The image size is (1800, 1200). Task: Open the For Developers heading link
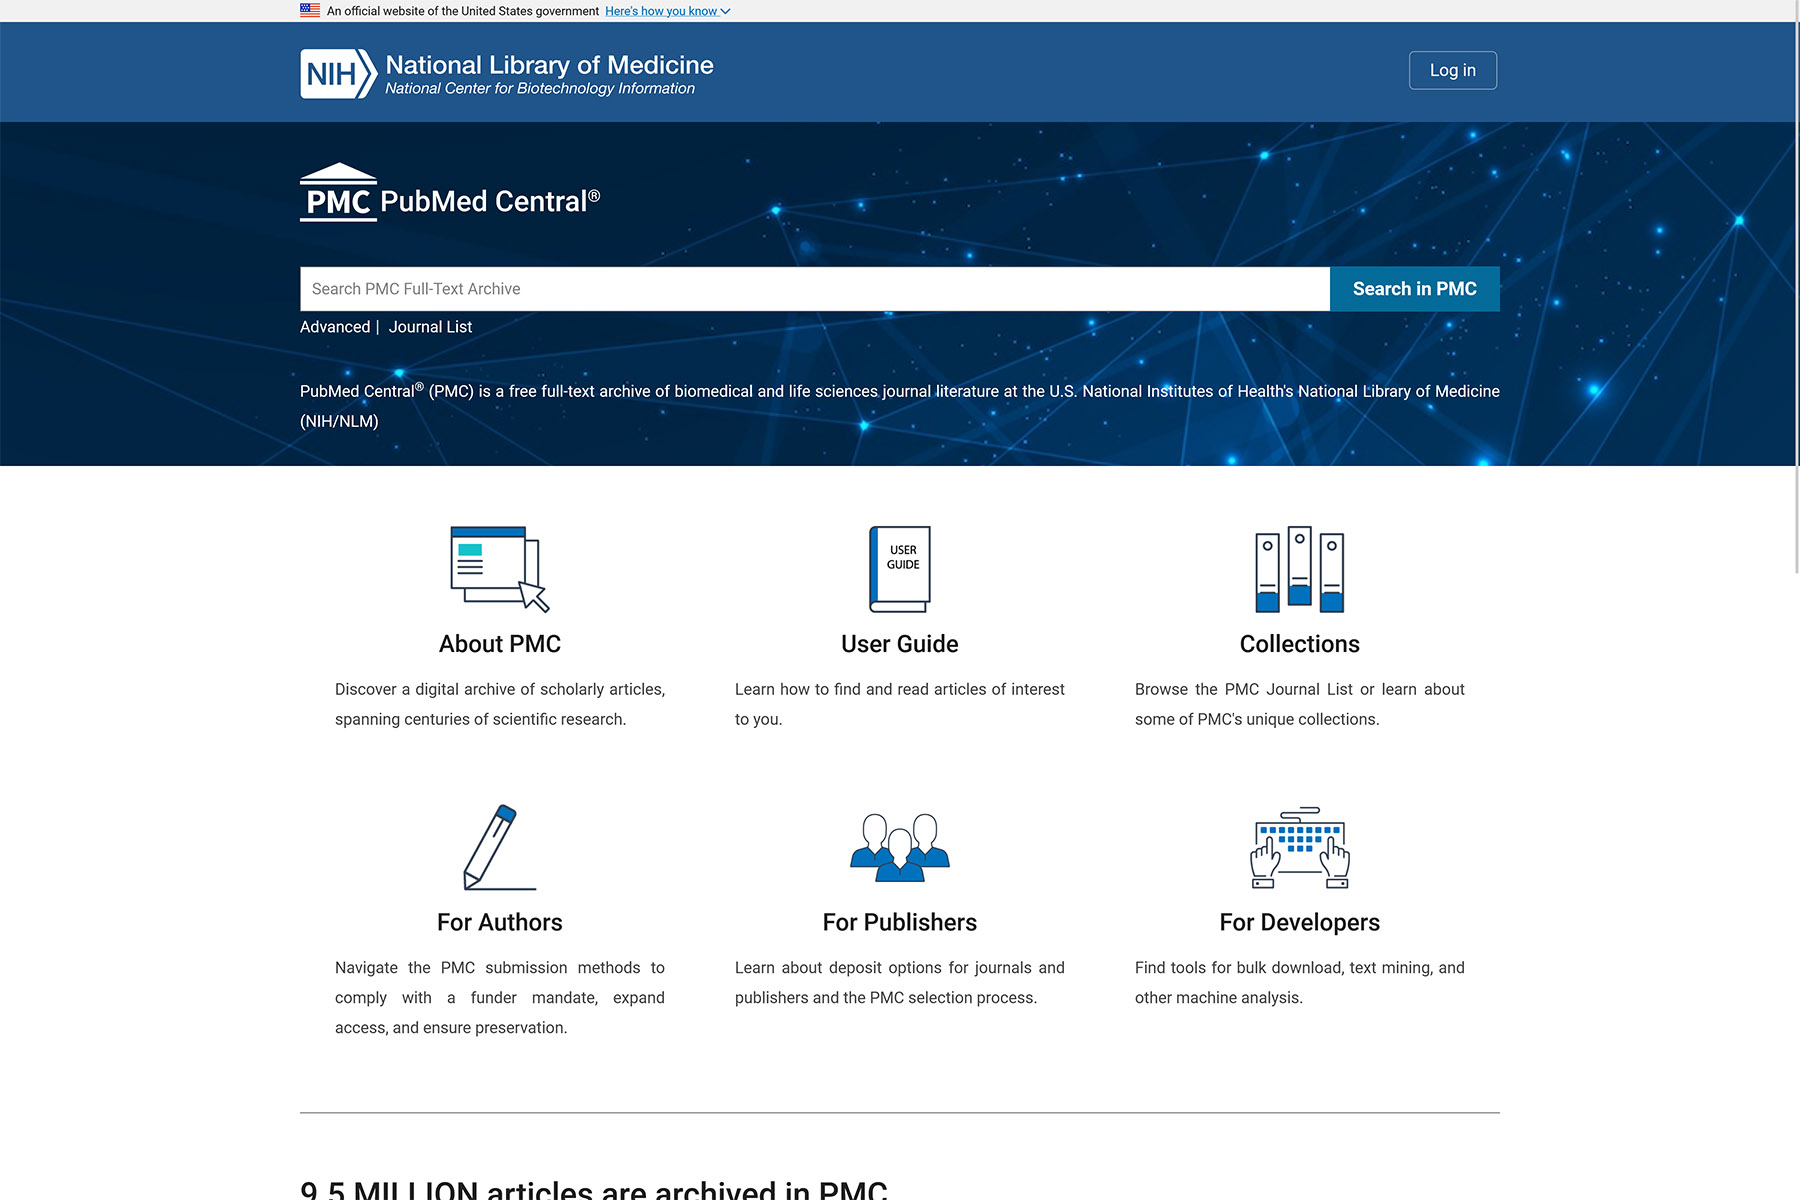pos(1300,922)
